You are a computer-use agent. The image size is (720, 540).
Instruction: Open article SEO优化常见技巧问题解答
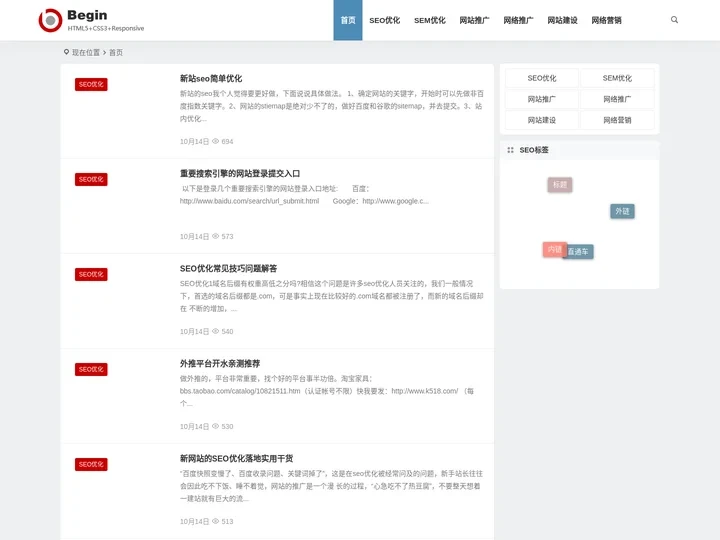[x=228, y=269]
